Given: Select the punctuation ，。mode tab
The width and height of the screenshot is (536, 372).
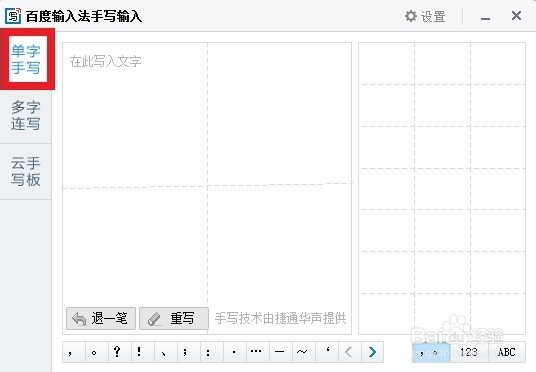Looking at the screenshot, I should pyautogui.click(x=431, y=352).
